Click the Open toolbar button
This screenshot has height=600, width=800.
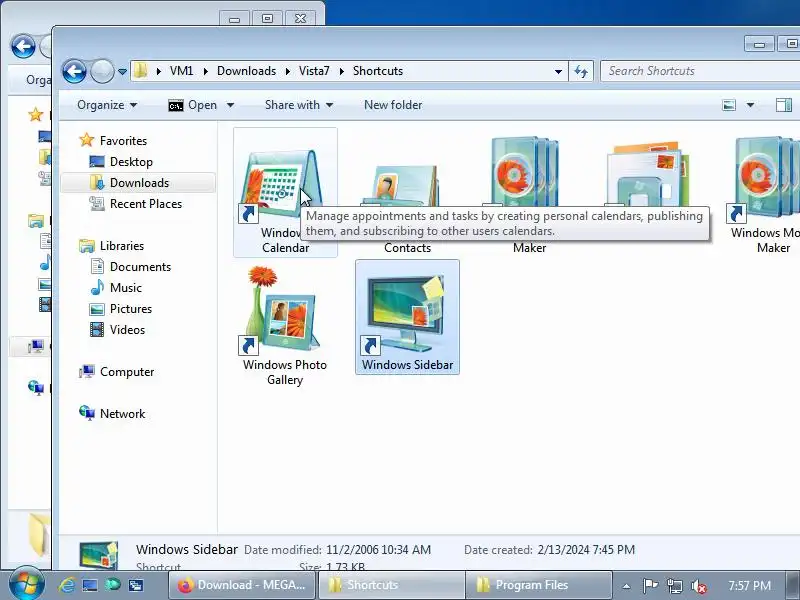(193, 105)
